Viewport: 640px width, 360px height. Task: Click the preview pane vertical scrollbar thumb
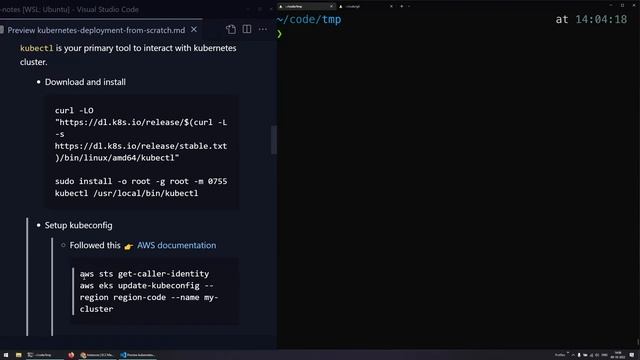click(274, 140)
